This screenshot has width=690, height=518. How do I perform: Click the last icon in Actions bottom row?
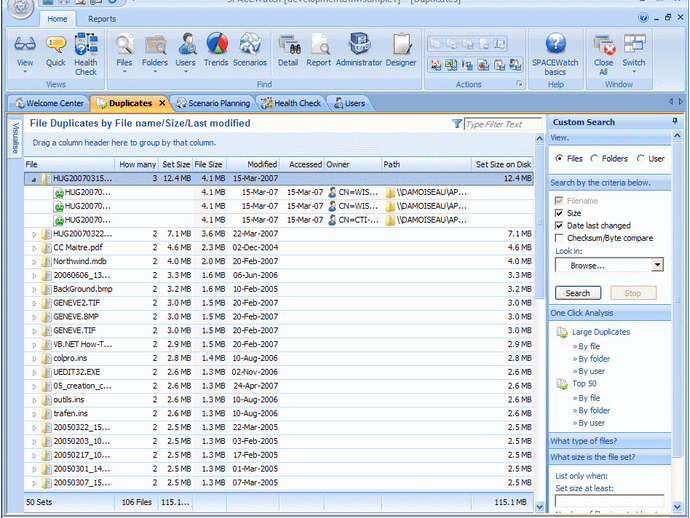(x=515, y=65)
